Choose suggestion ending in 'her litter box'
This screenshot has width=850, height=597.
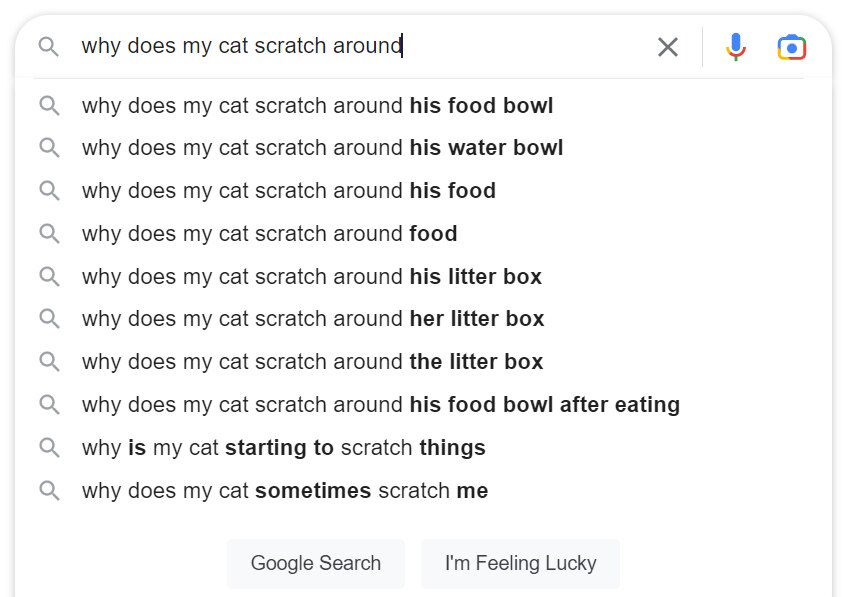tap(313, 319)
